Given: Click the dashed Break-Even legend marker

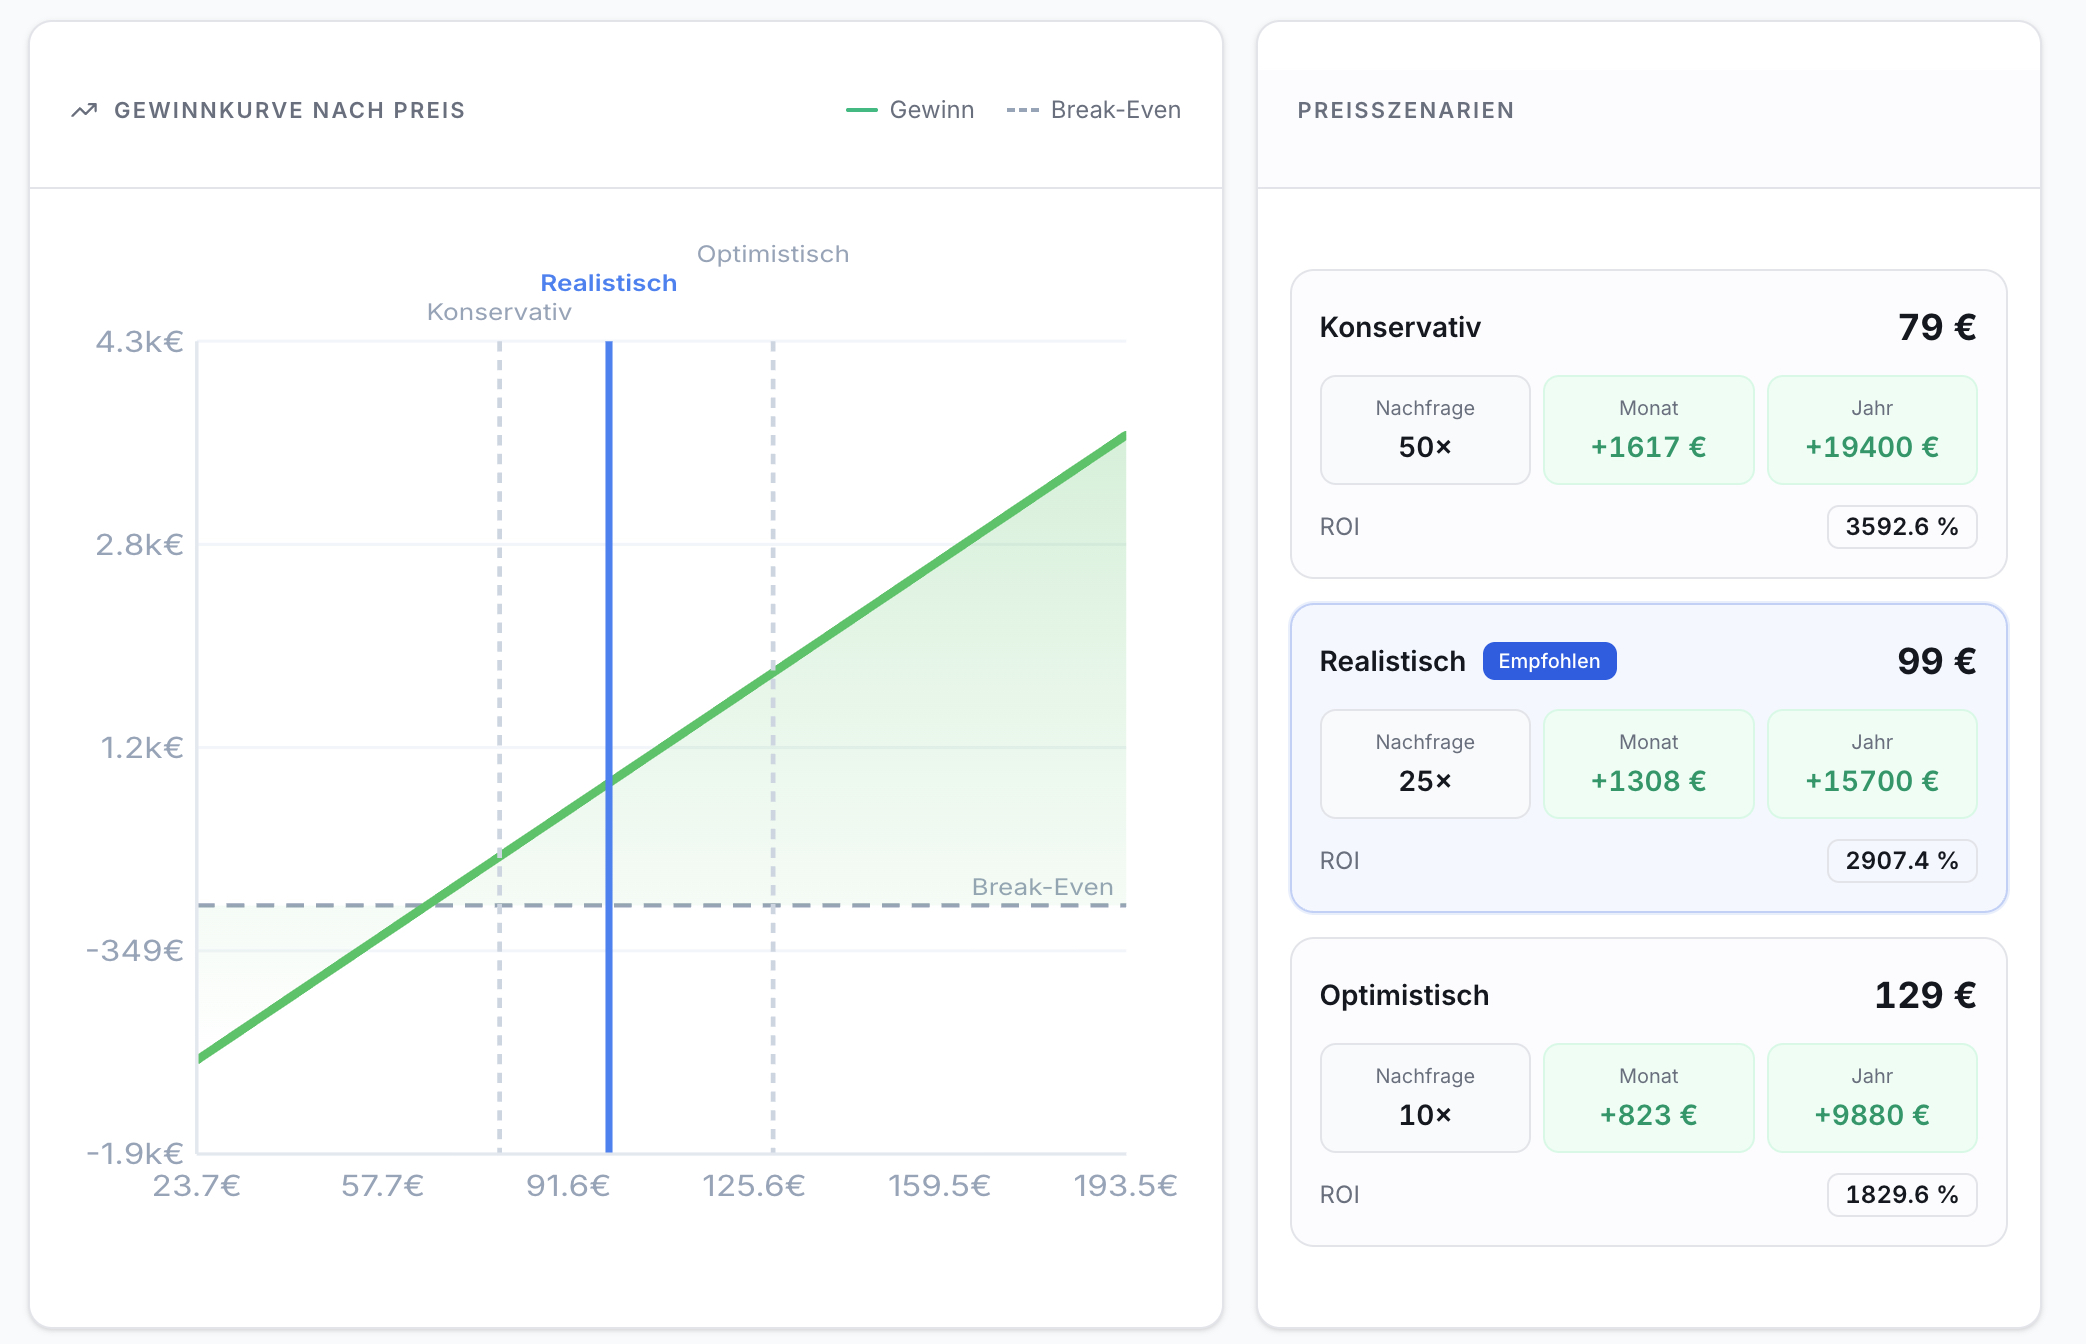Looking at the screenshot, I should (x=1022, y=110).
